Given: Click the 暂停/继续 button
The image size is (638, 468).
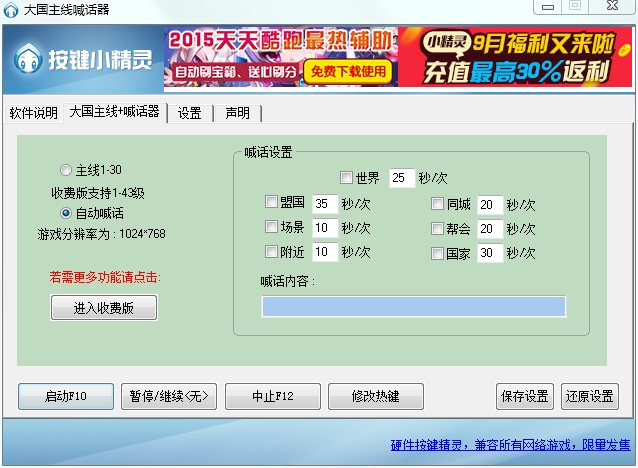Looking at the screenshot, I should coord(169,396).
